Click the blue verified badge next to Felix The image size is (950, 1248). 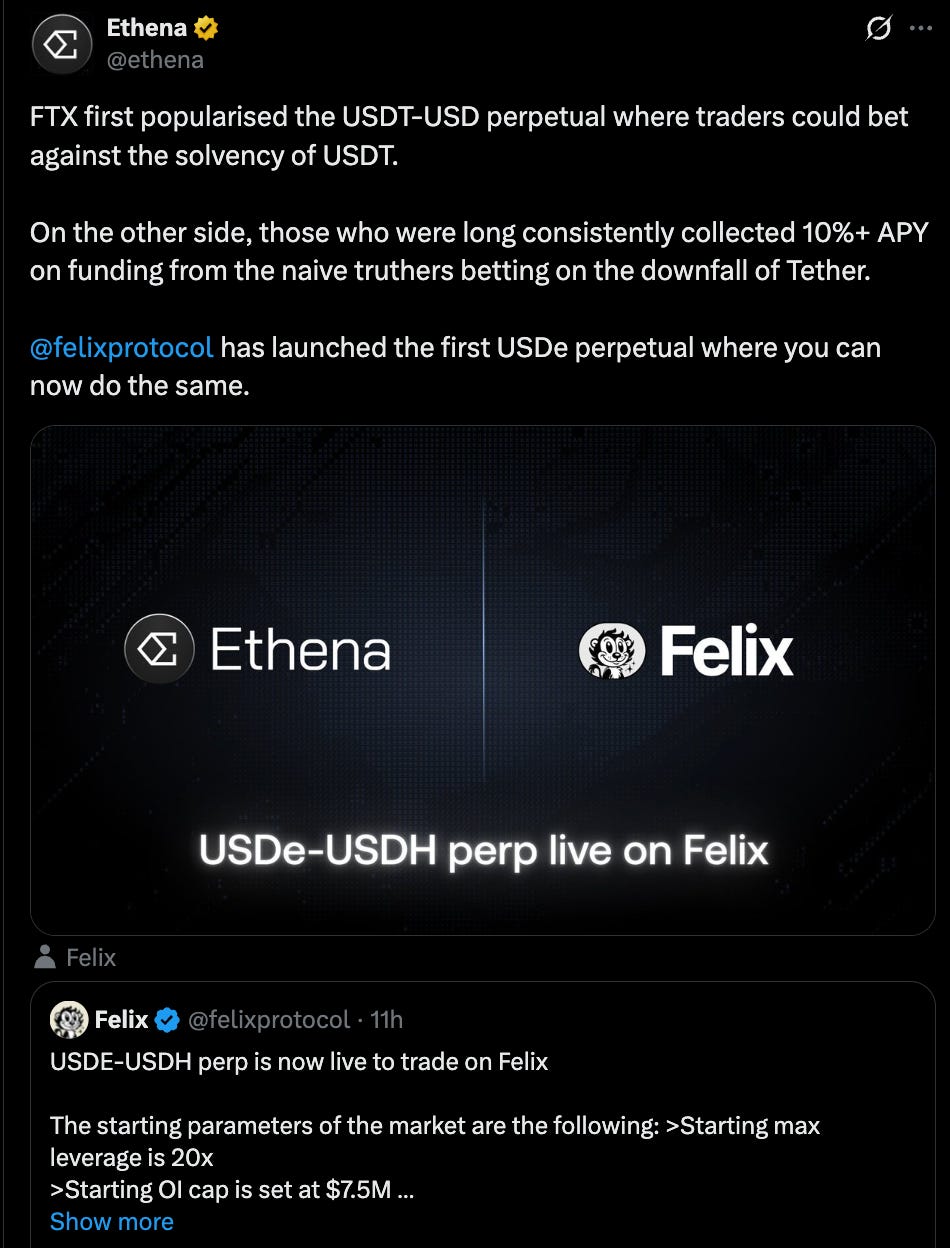click(167, 1020)
